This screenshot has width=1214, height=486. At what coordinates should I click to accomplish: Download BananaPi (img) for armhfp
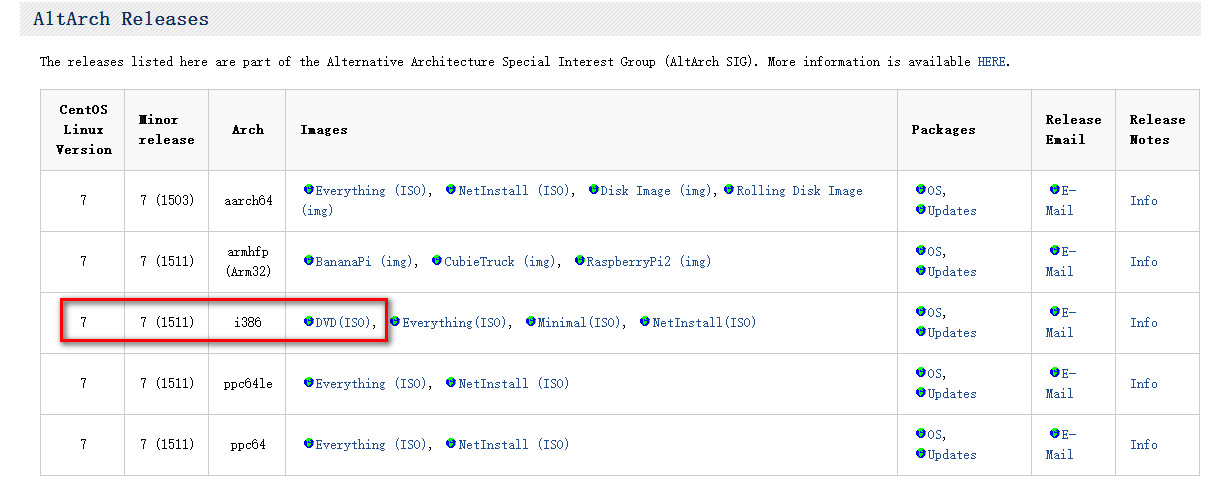[364, 262]
